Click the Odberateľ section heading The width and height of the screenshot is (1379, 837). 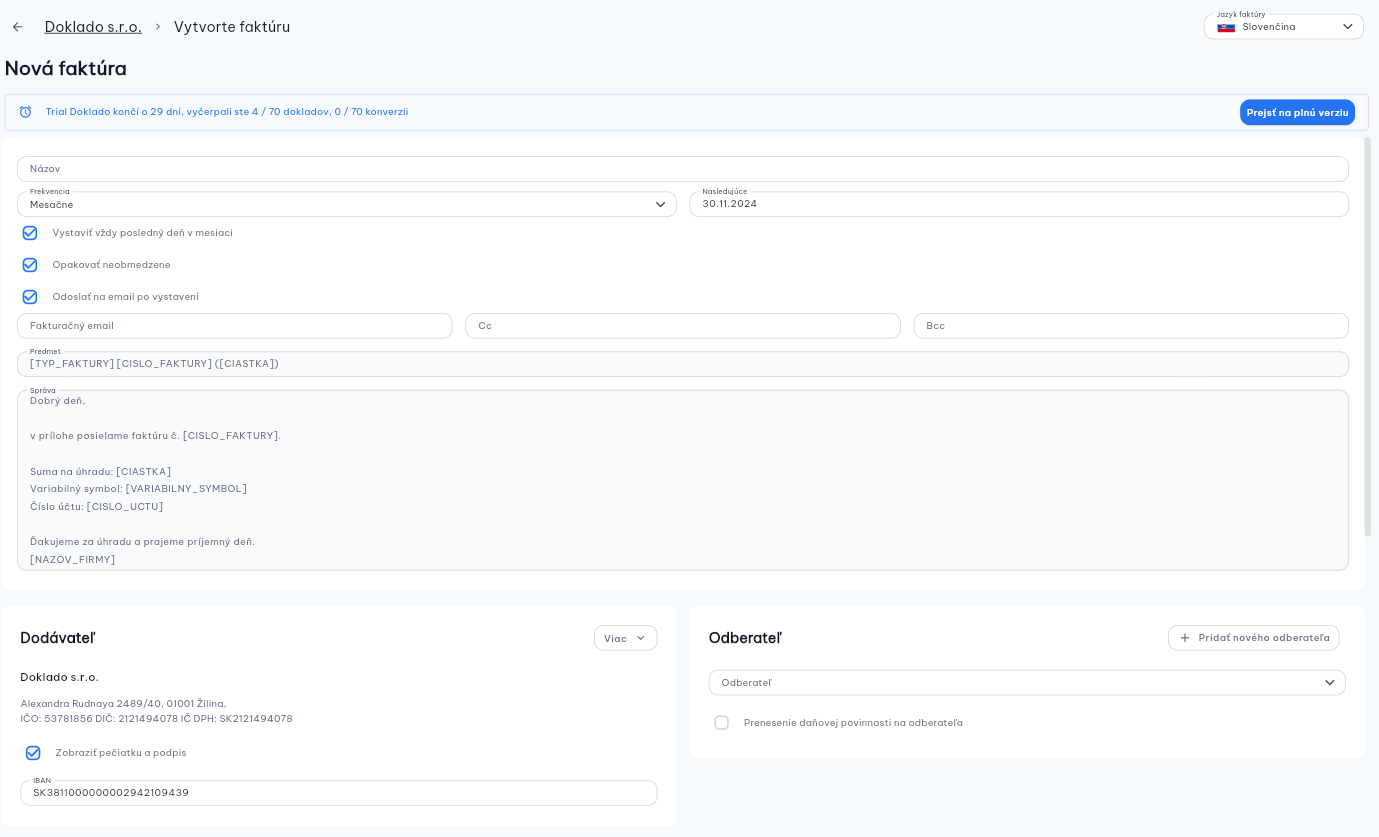point(745,638)
